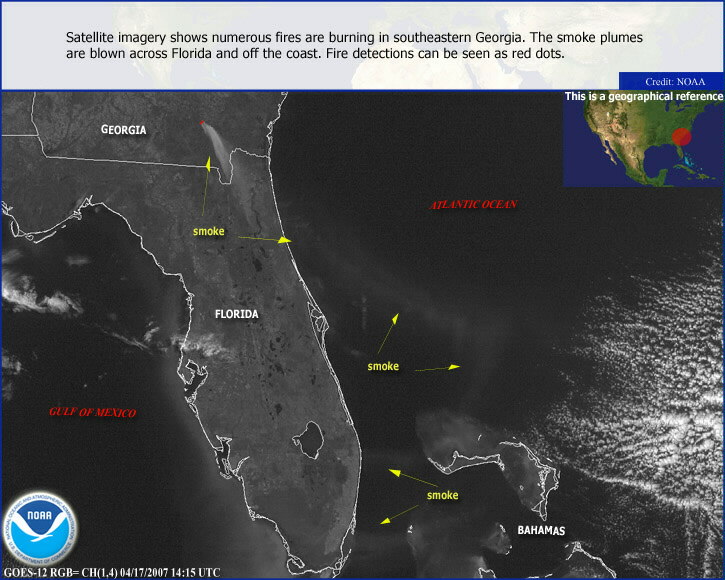Click the 'GULF OF MEXICO' label
The image size is (725, 580).
[92, 412]
